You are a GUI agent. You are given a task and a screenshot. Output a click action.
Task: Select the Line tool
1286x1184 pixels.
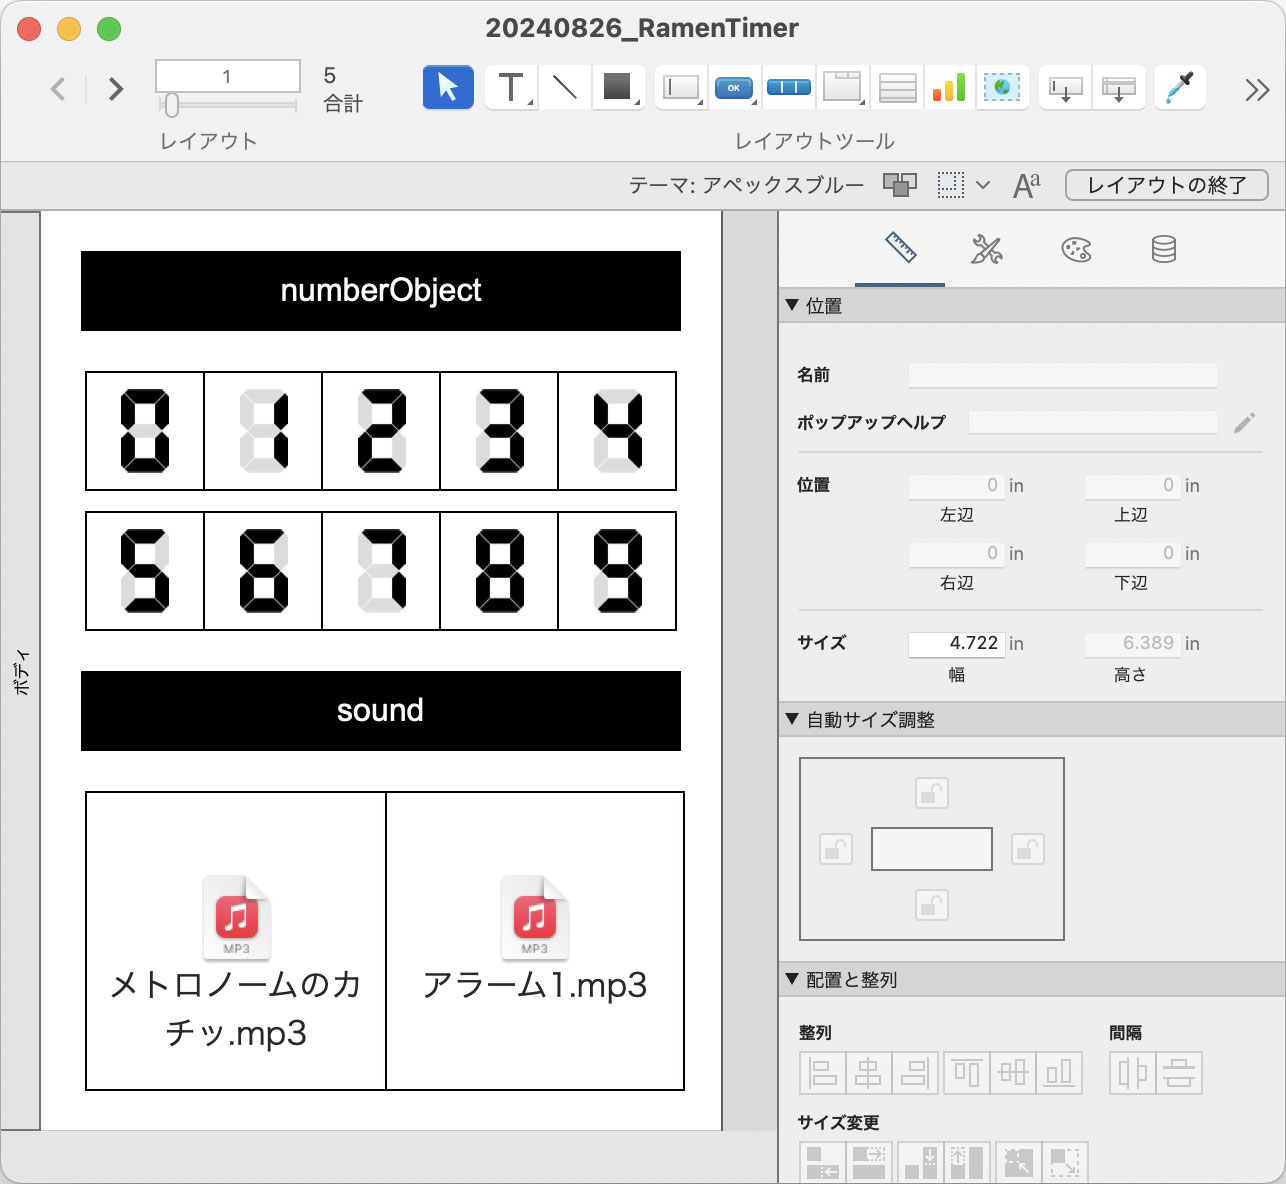tap(565, 88)
